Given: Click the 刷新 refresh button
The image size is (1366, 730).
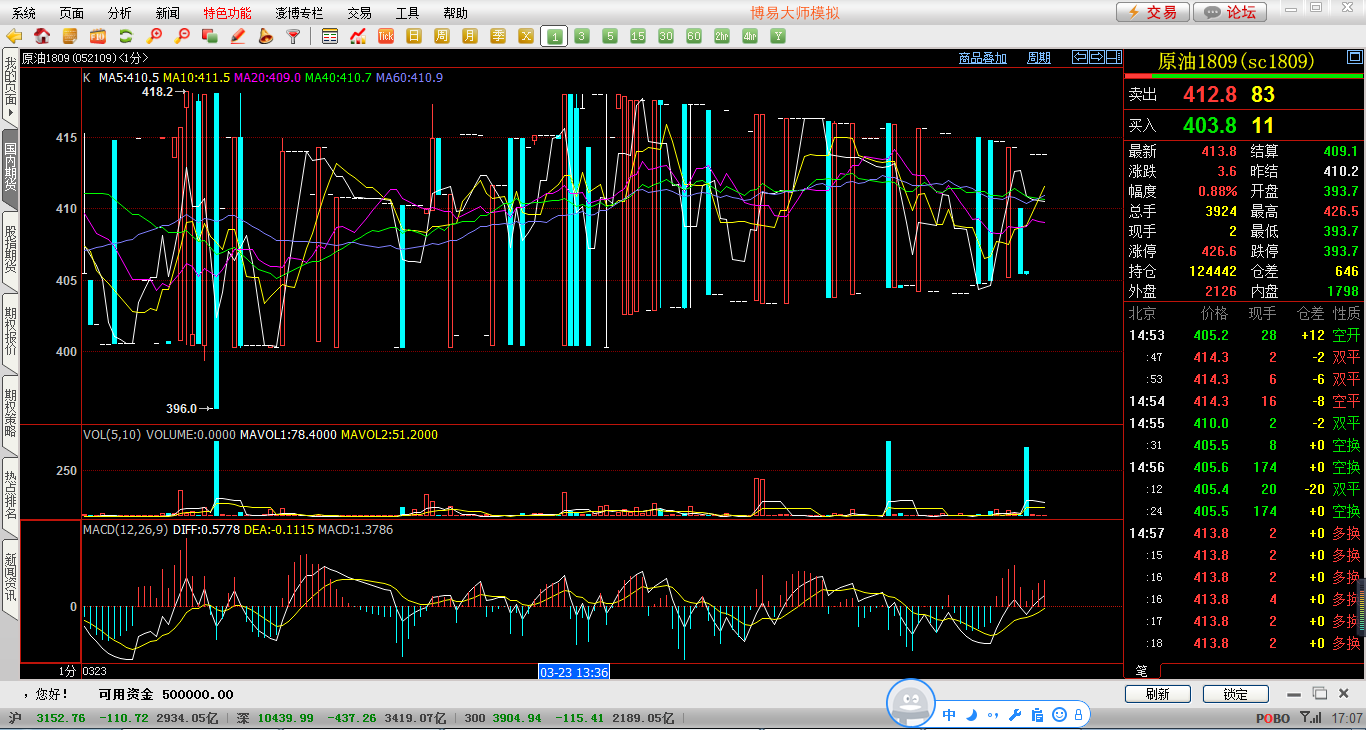Looking at the screenshot, I should [x=1158, y=694].
